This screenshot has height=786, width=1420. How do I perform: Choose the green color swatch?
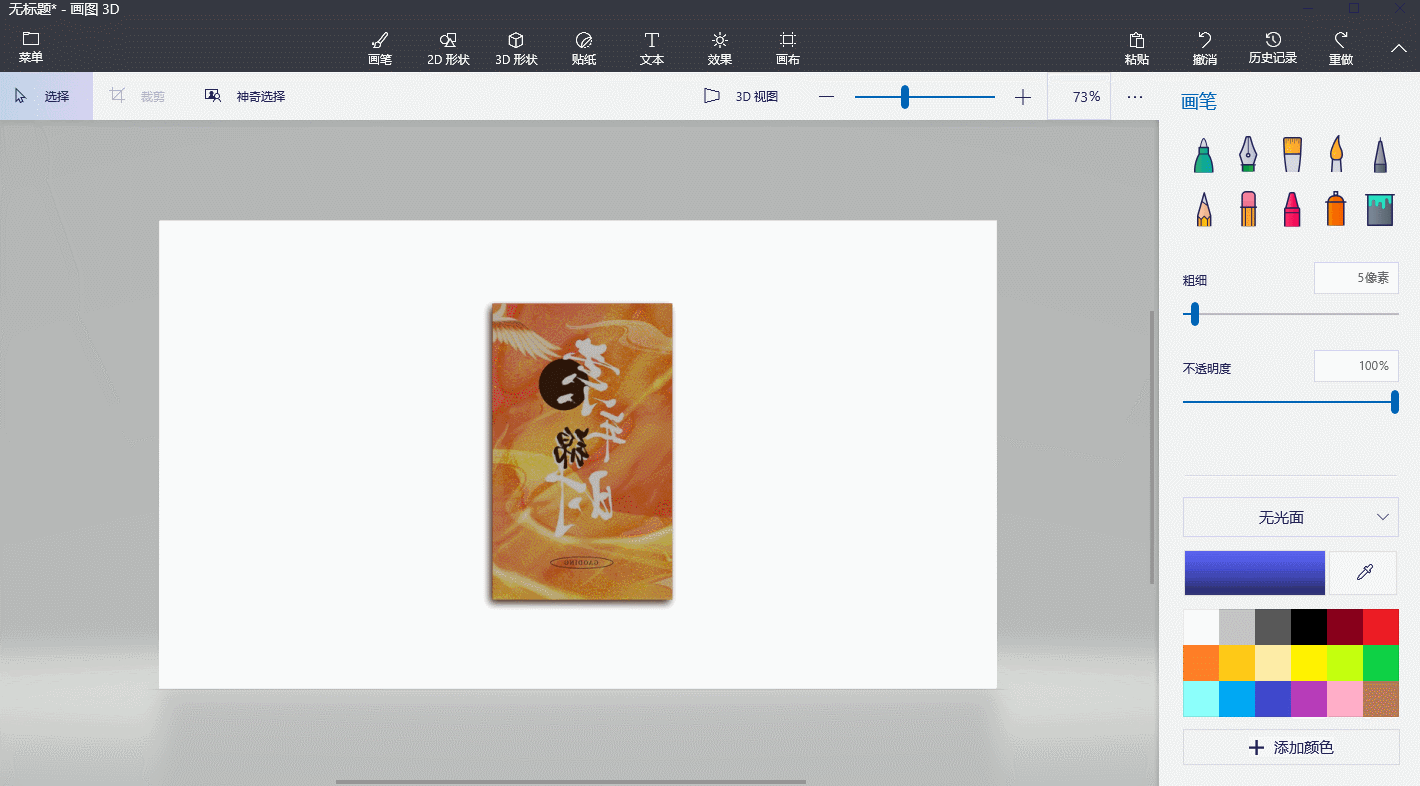click(x=1381, y=663)
